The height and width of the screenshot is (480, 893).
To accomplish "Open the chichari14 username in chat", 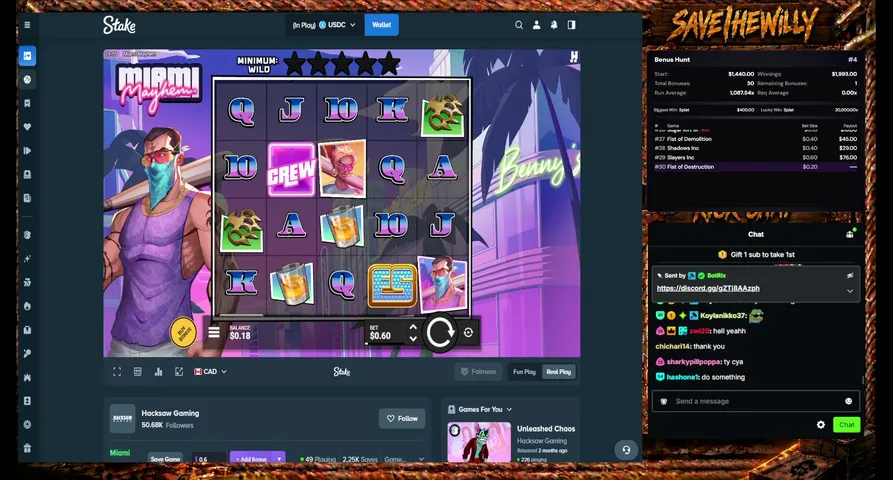I will [673, 346].
